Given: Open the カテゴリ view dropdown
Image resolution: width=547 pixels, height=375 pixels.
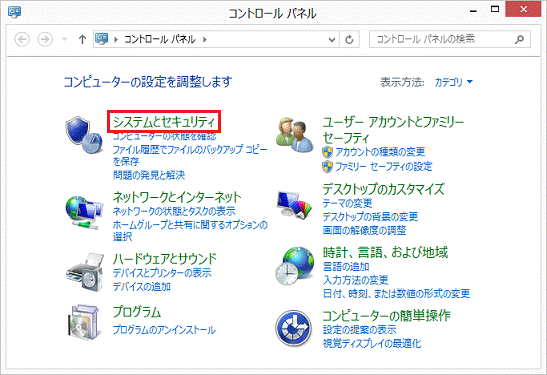Looking at the screenshot, I should (x=454, y=82).
